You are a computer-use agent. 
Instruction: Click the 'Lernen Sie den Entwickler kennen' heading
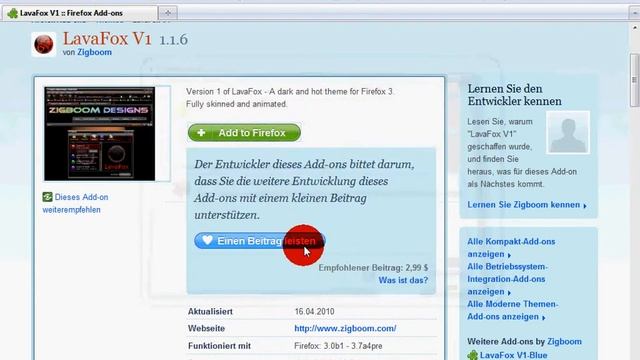pos(514,95)
